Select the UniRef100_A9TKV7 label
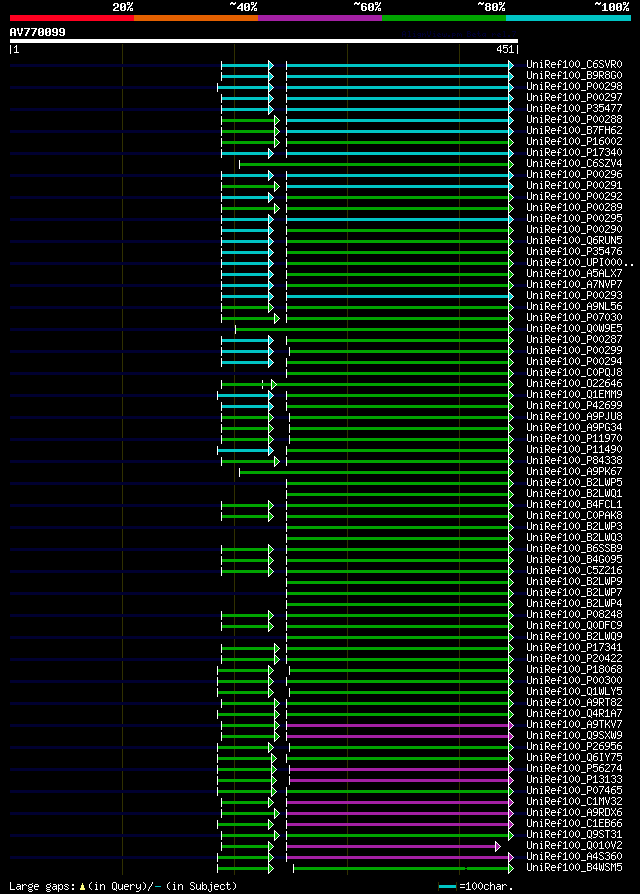Image resolution: width=640 pixels, height=894 pixels. tap(574, 725)
